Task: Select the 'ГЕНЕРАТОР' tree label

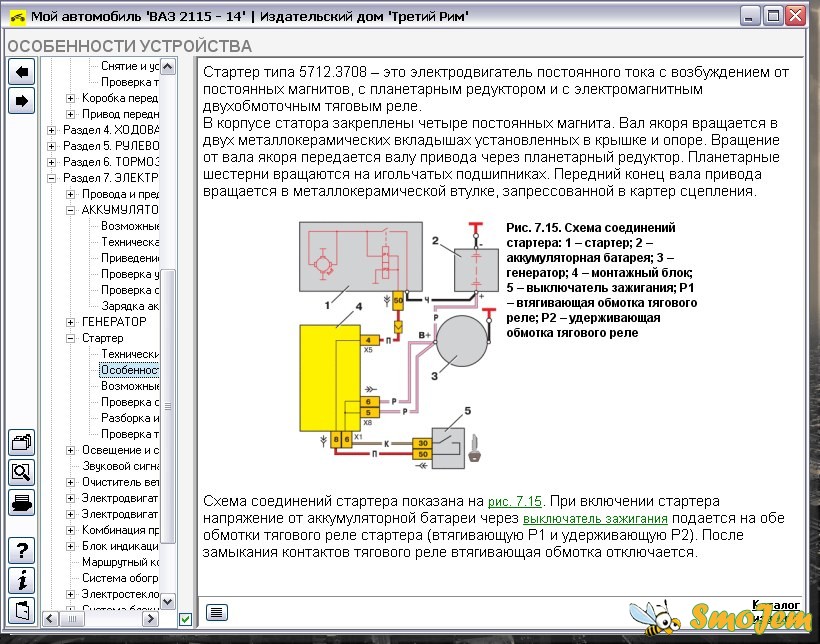Action: (114, 322)
